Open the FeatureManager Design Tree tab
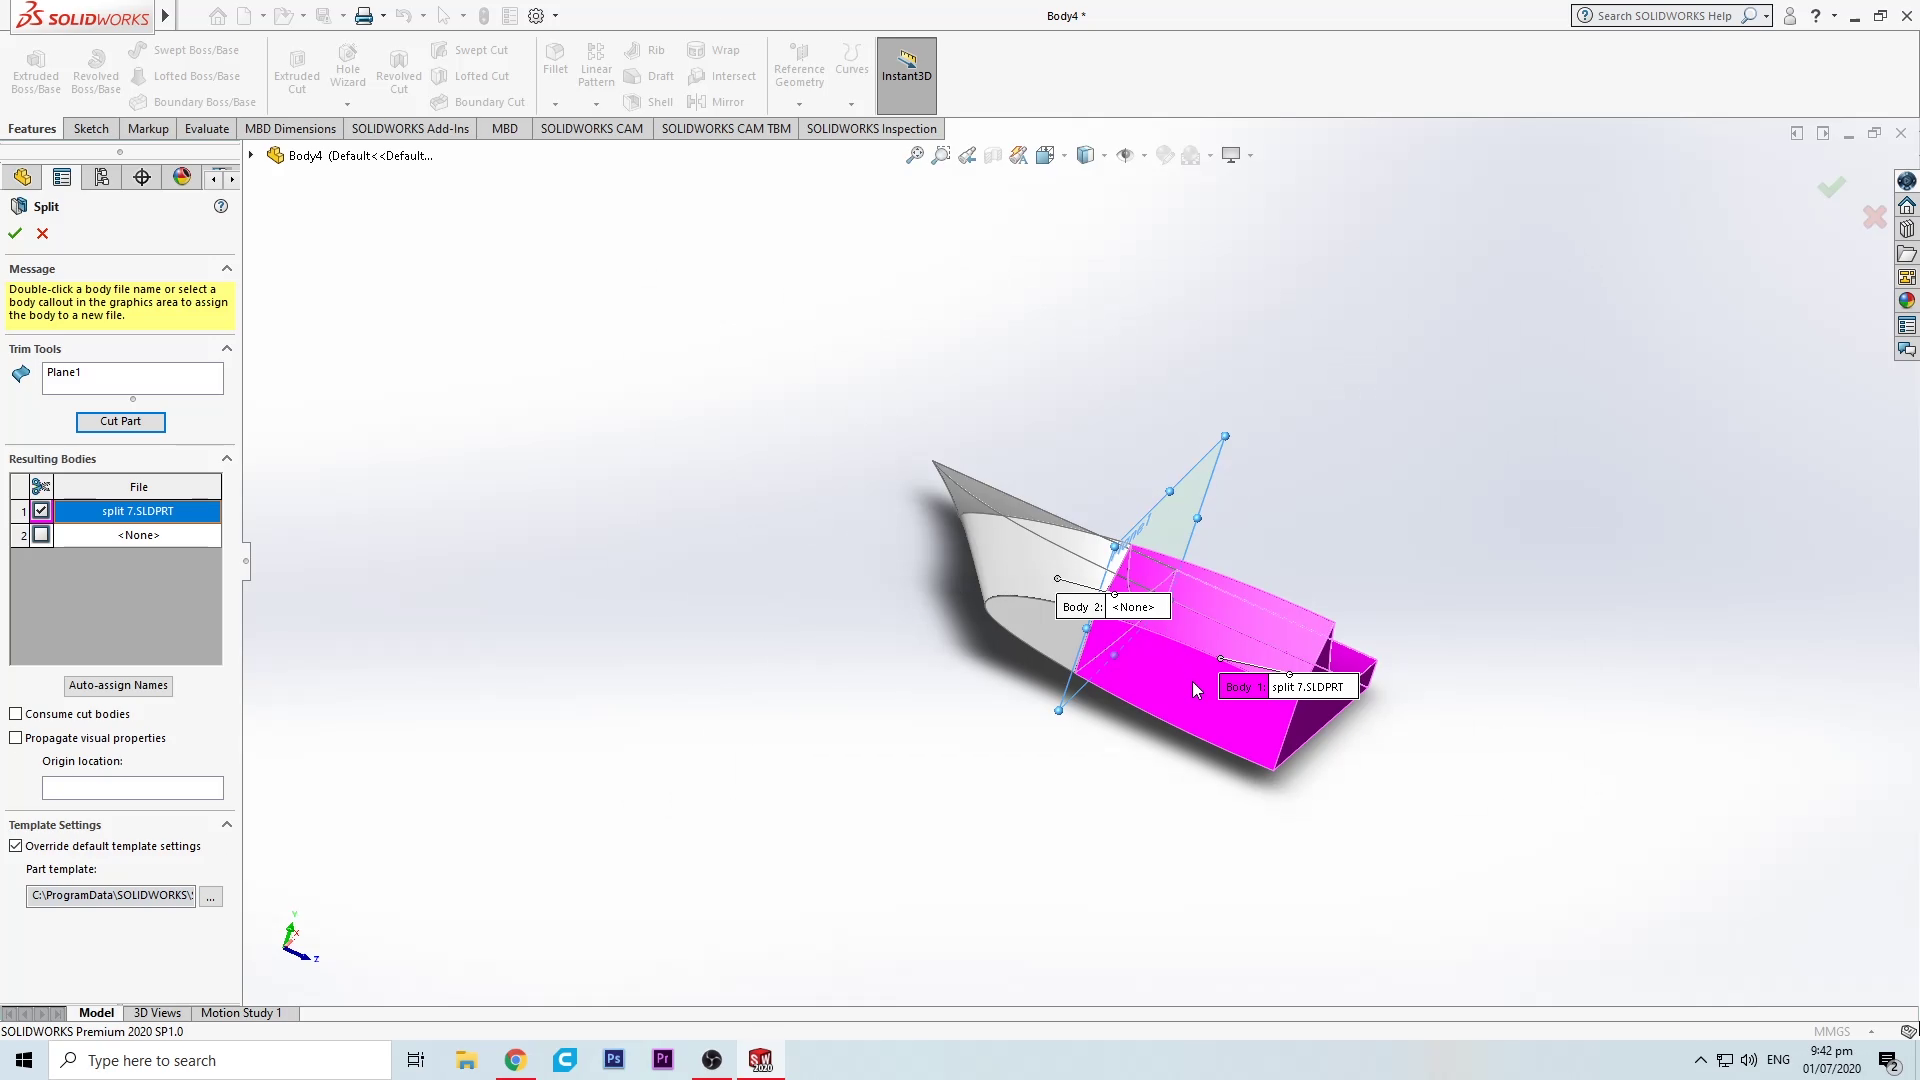The image size is (1920, 1080). click(x=22, y=177)
